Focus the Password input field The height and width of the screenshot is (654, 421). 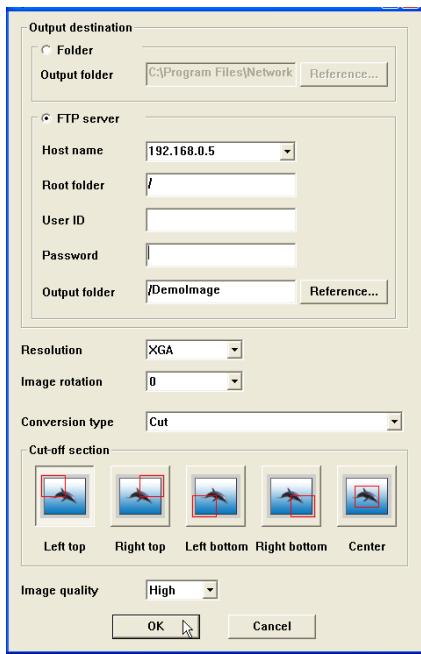[221, 255]
